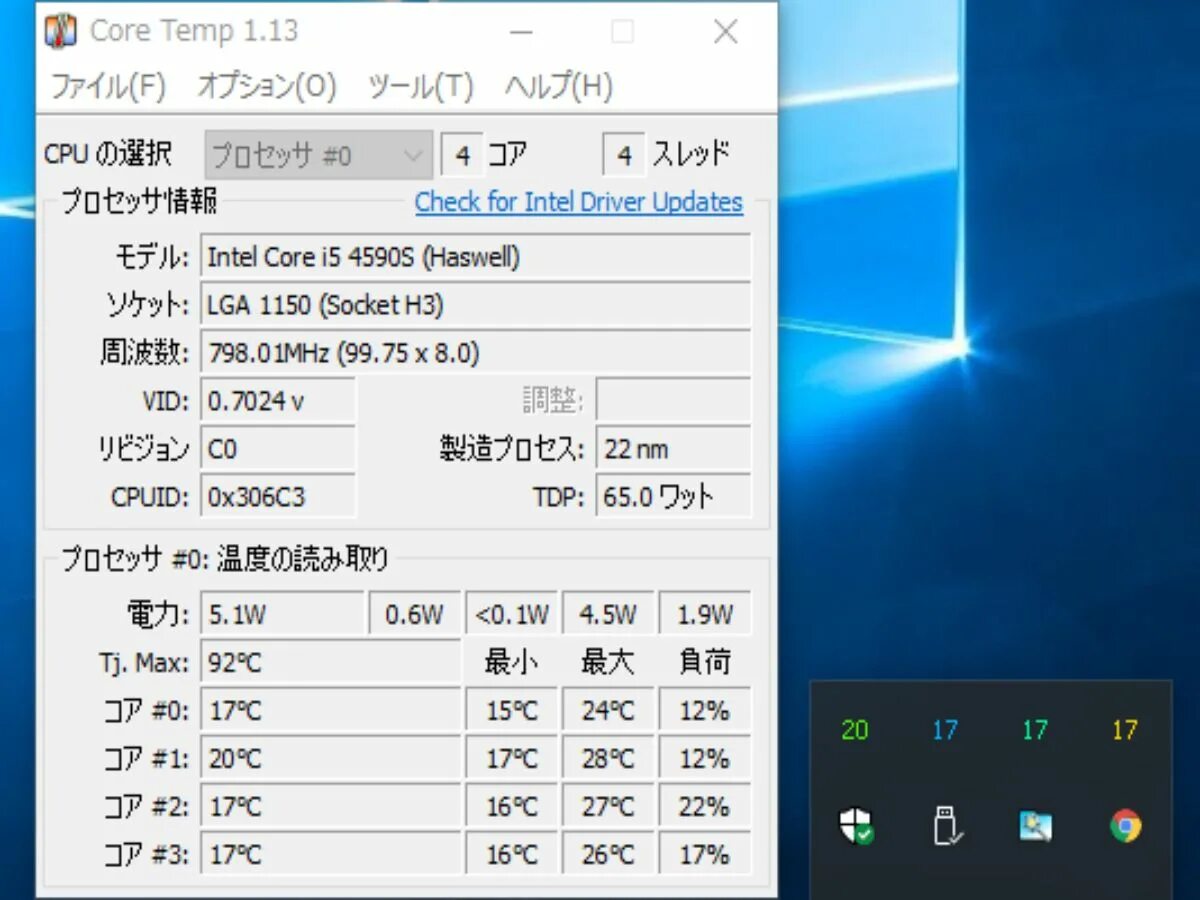Viewport: 1200px width, 900px height.
Task: Click the power reading 5.1W
Action: (x=282, y=614)
